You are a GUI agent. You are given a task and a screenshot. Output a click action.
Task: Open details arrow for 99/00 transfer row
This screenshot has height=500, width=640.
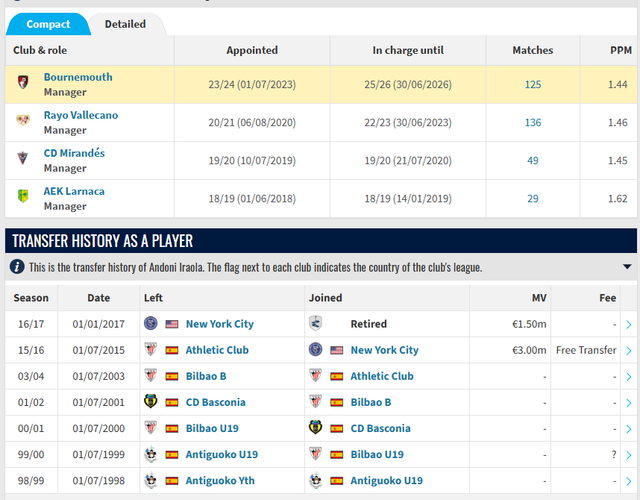point(629,455)
